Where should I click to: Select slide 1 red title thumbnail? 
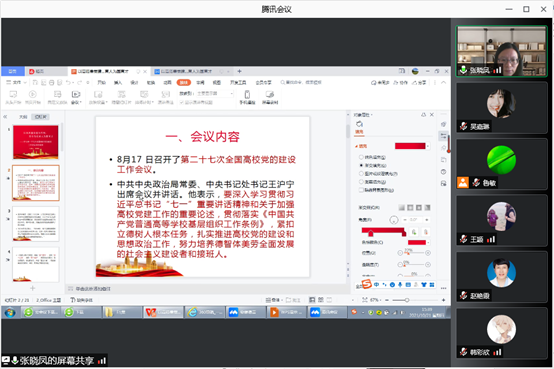pyautogui.click(x=36, y=142)
